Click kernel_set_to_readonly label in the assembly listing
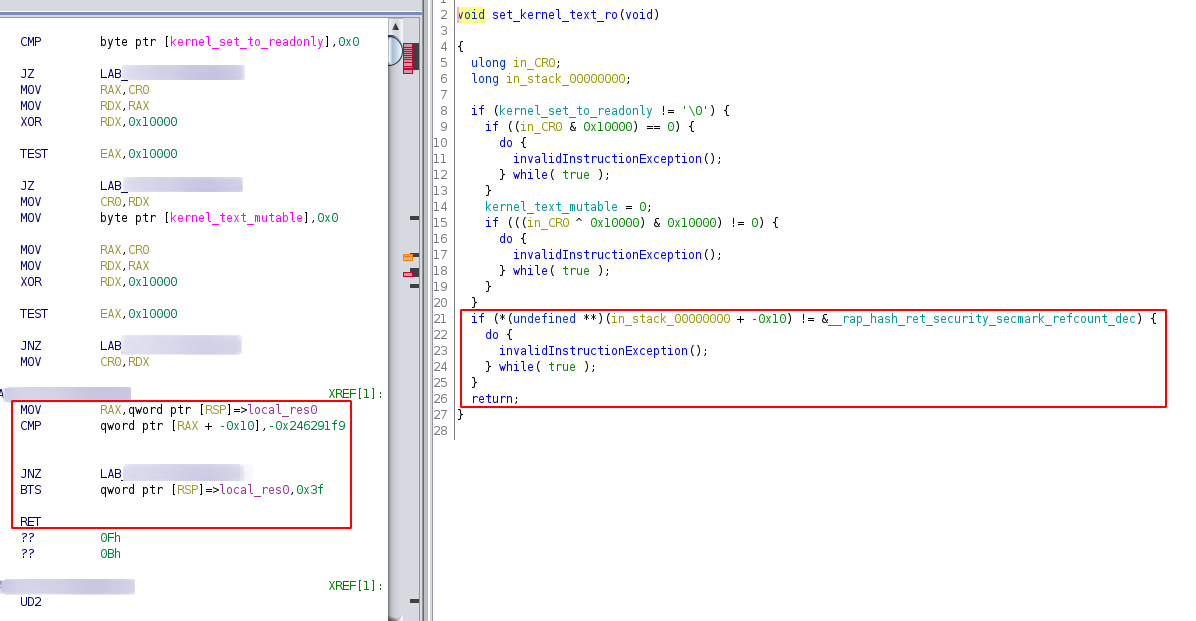Screen dimensions: 1196x621 tap(246, 42)
